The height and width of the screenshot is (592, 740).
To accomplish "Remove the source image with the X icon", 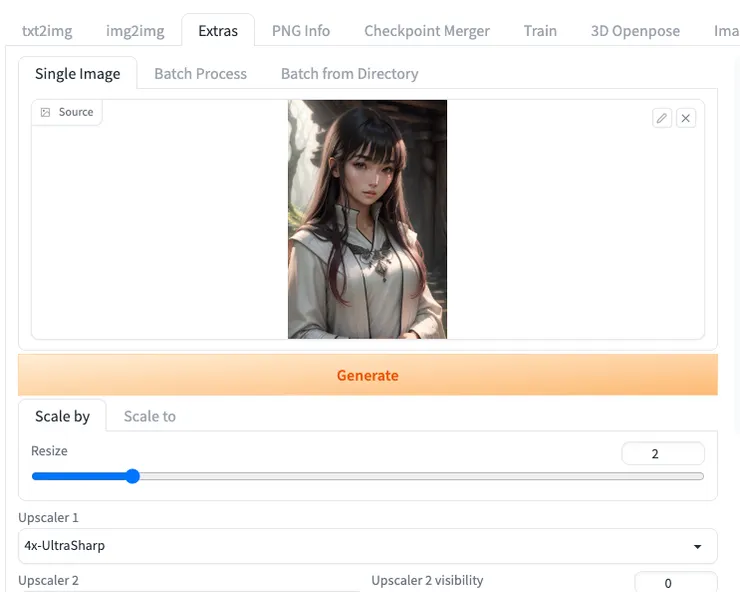I will [686, 118].
